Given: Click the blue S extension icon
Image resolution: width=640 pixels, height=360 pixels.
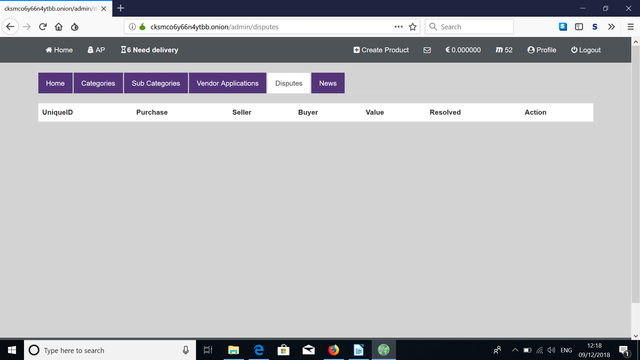Looking at the screenshot, I should click(x=563, y=27).
